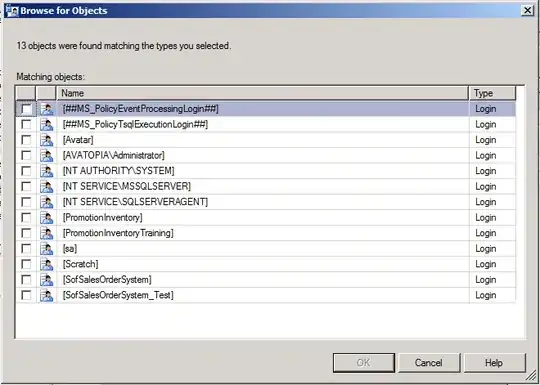Click the login icon beside [##MS_PolicyTsqlExecutionLogin##]
Image resolution: width=540 pixels, height=385 pixels.
coord(46,125)
